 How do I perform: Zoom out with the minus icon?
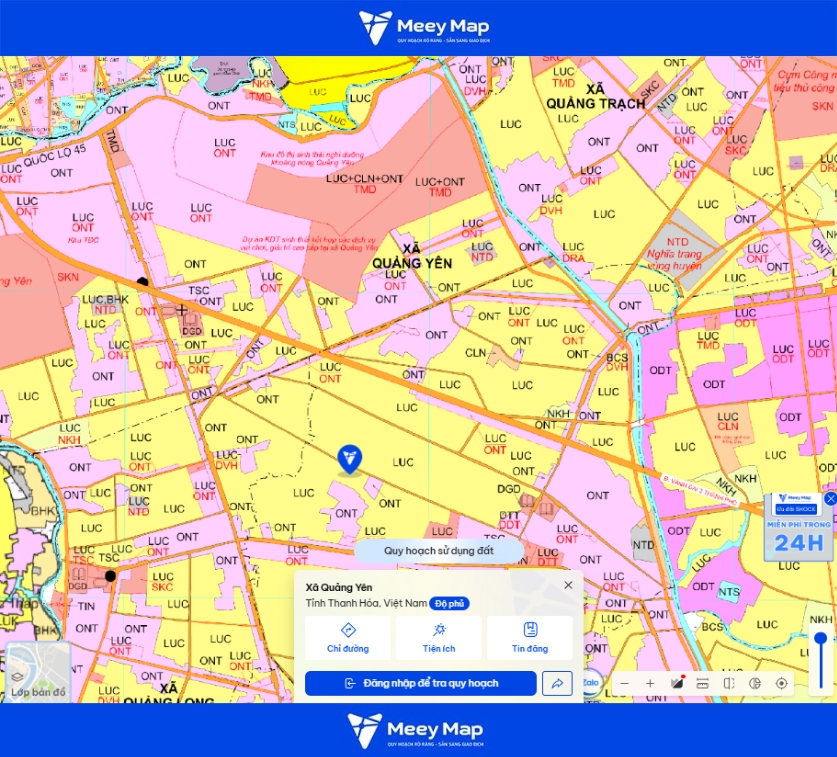pyautogui.click(x=625, y=683)
